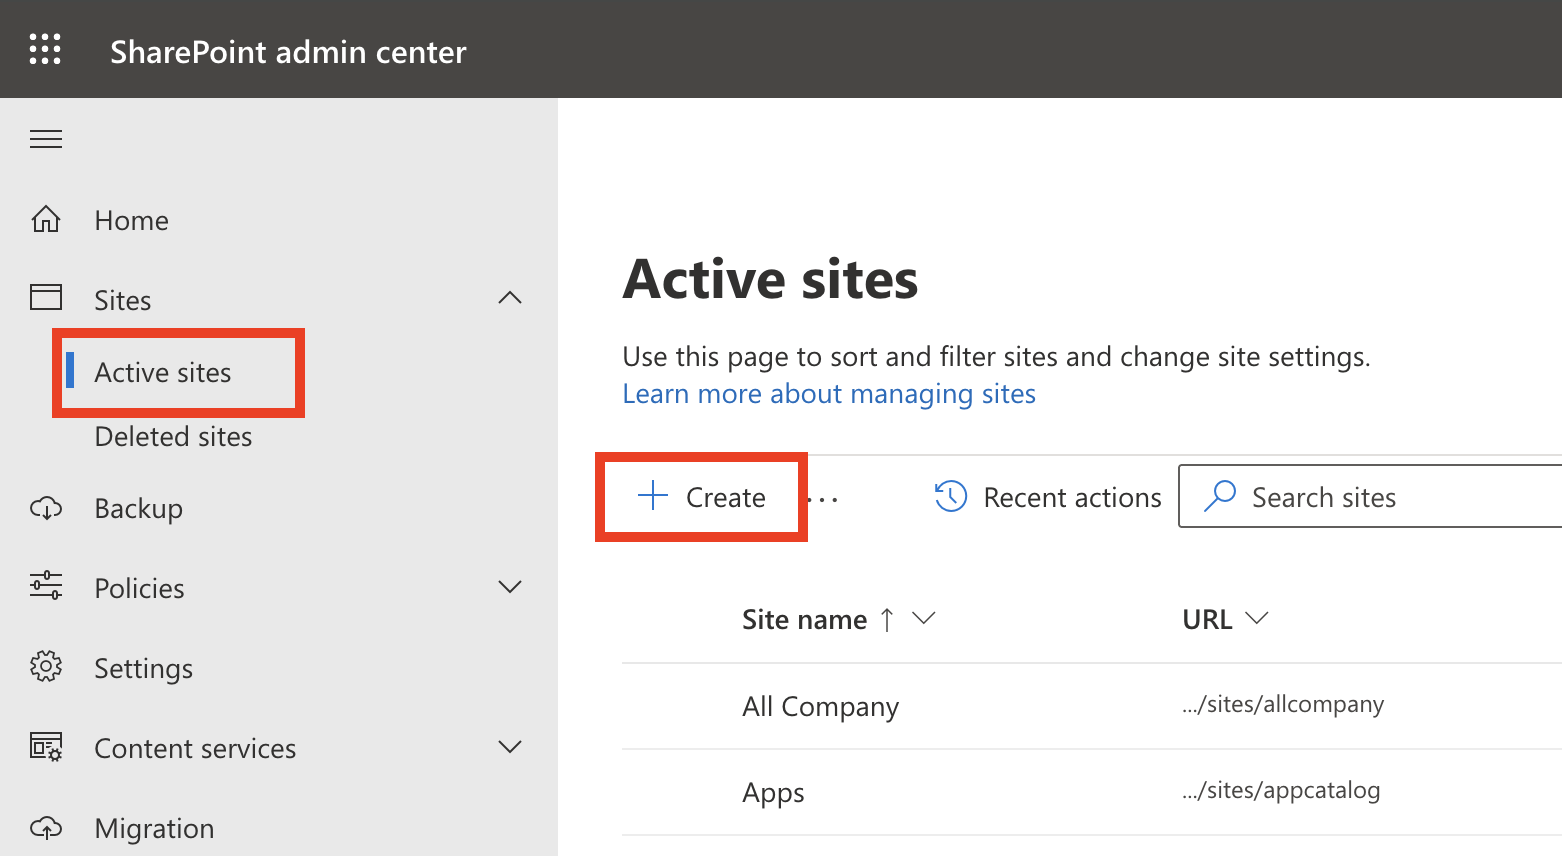Image resolution: width=1562 pixels, height=856 pixels.
Task: Open the Settings page
Action: [x=144, y=668]
